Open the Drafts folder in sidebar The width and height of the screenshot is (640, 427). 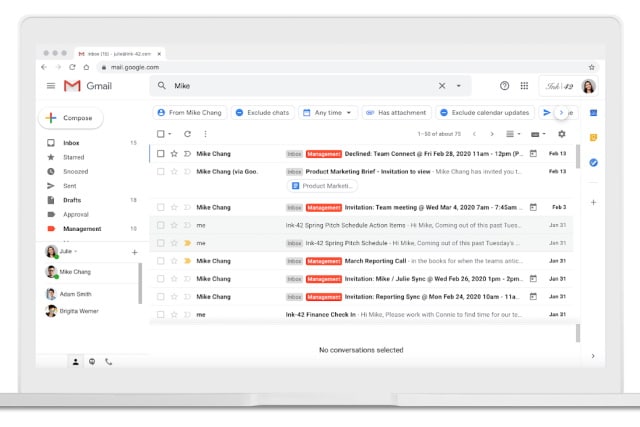72,200
